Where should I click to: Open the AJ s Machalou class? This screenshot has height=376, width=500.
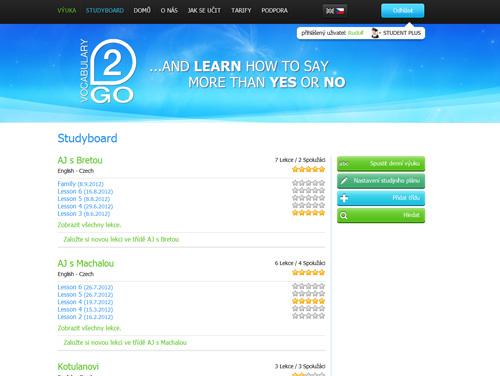86,264
